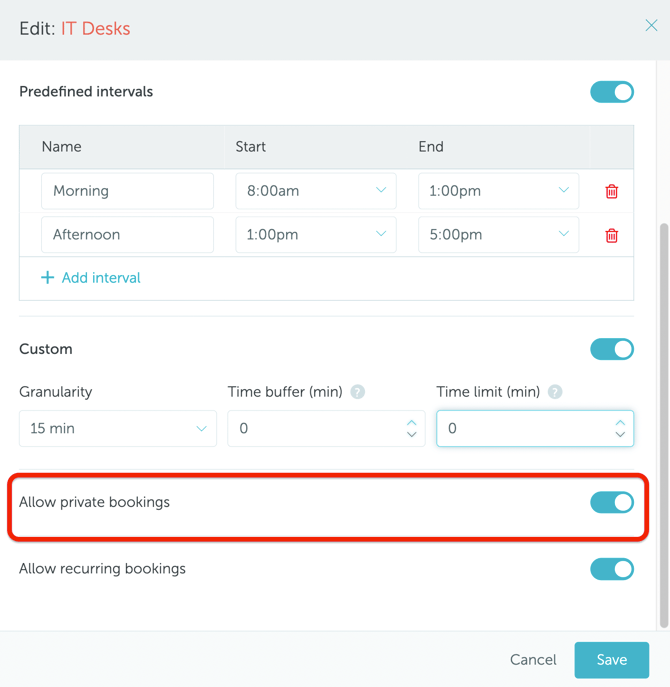Open Afternoon start time dropdown

click(315, 235)
